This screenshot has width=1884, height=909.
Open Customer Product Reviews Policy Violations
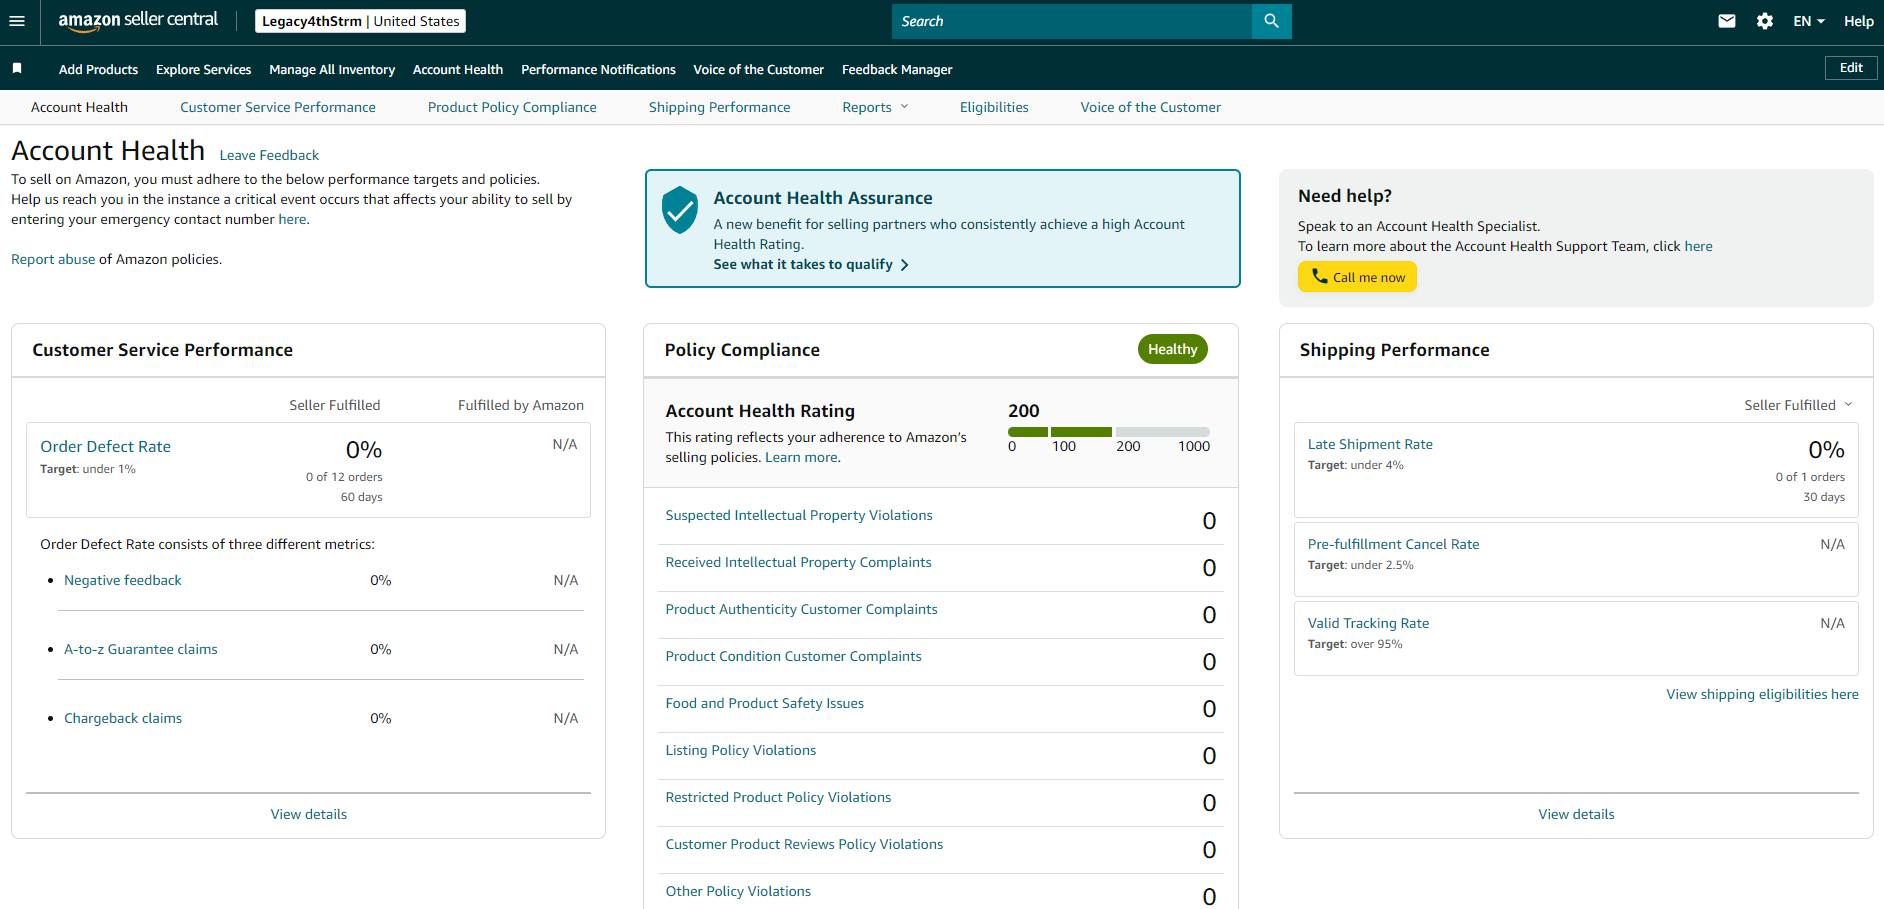tap(805, 844)
